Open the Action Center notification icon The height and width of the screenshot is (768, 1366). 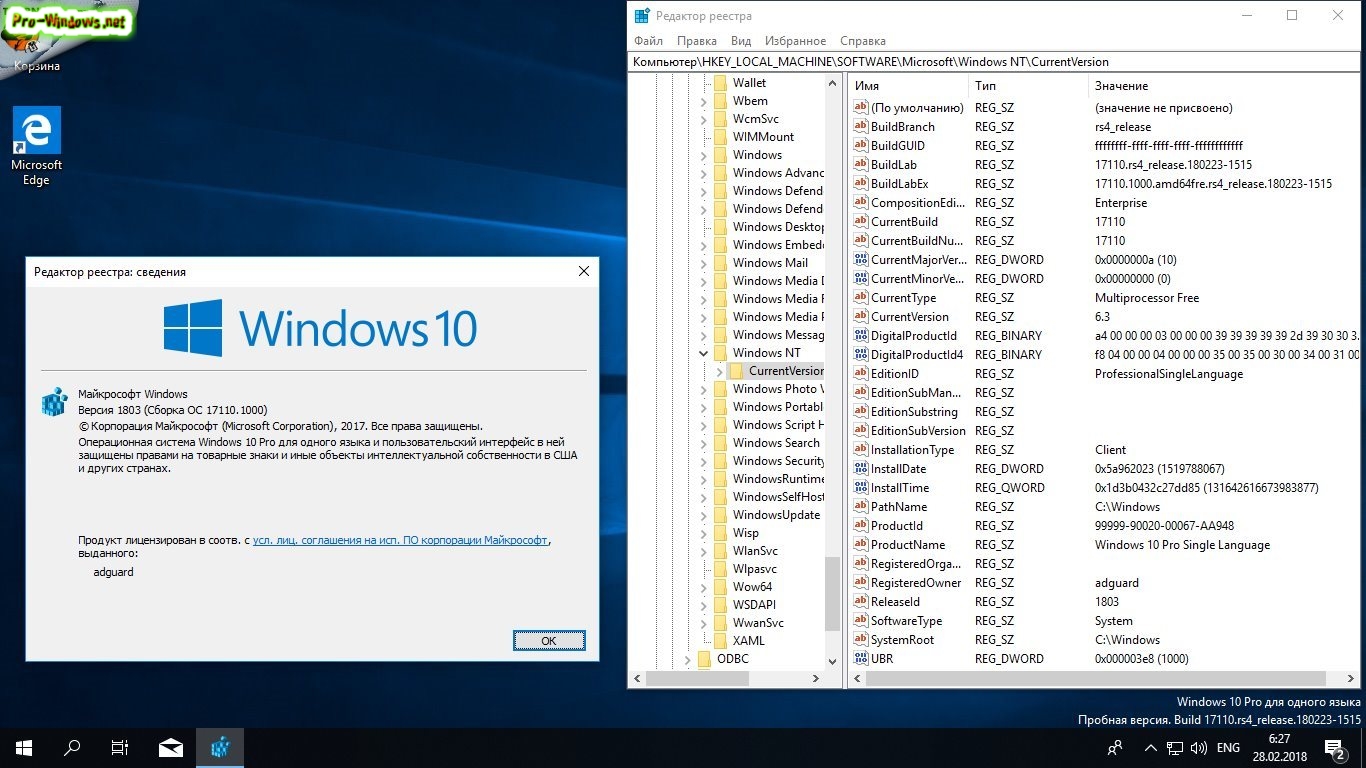[1334, 747]
